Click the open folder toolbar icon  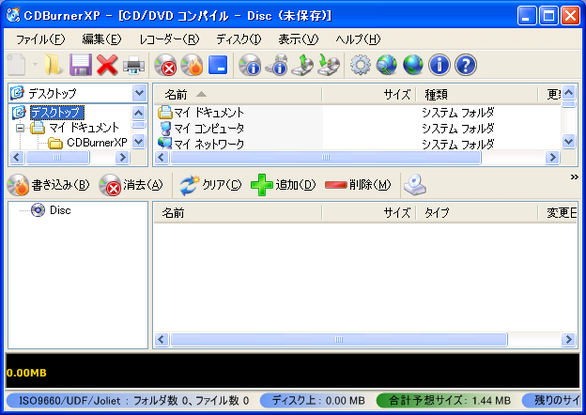pyautogui.click(x=54, y=65)
